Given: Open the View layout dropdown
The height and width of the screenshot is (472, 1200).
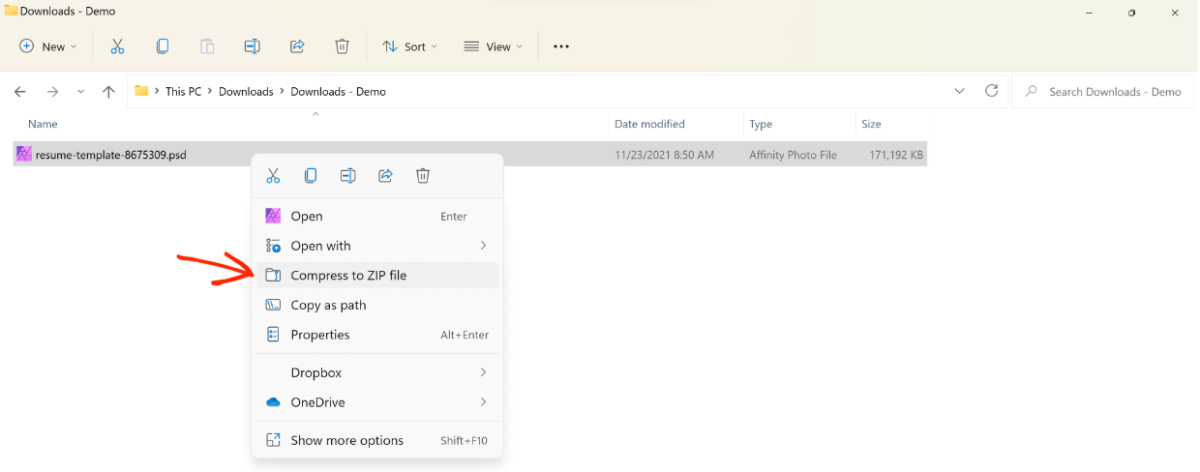Looking at the screenshot, I should tap(493, 46).
